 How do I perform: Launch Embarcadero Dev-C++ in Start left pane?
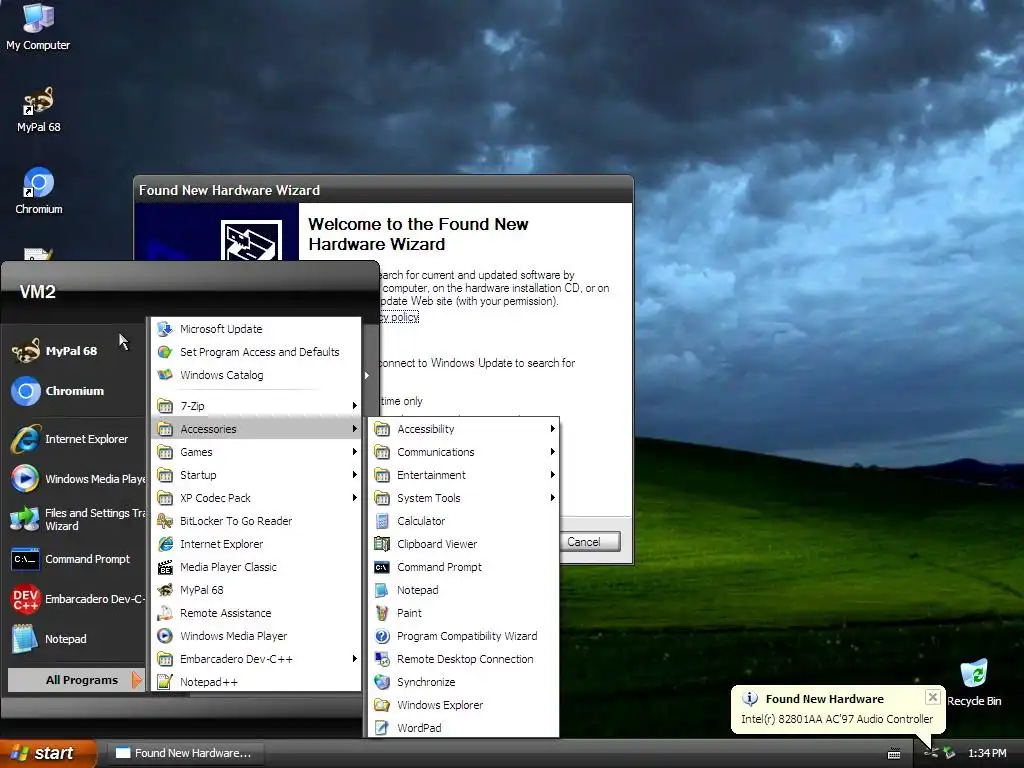tap(77, 599)
